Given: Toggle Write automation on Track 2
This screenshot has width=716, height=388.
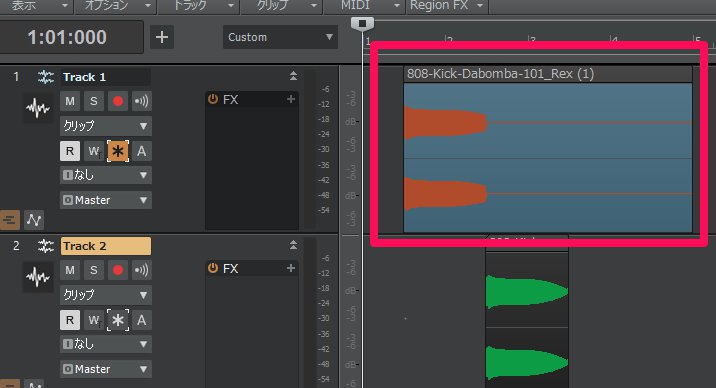Looking at the screenshot, I should [x=94, y=320].
